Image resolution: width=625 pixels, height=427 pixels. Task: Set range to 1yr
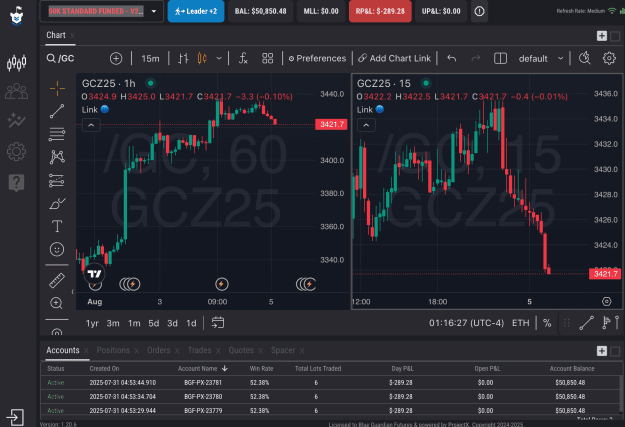92,323
